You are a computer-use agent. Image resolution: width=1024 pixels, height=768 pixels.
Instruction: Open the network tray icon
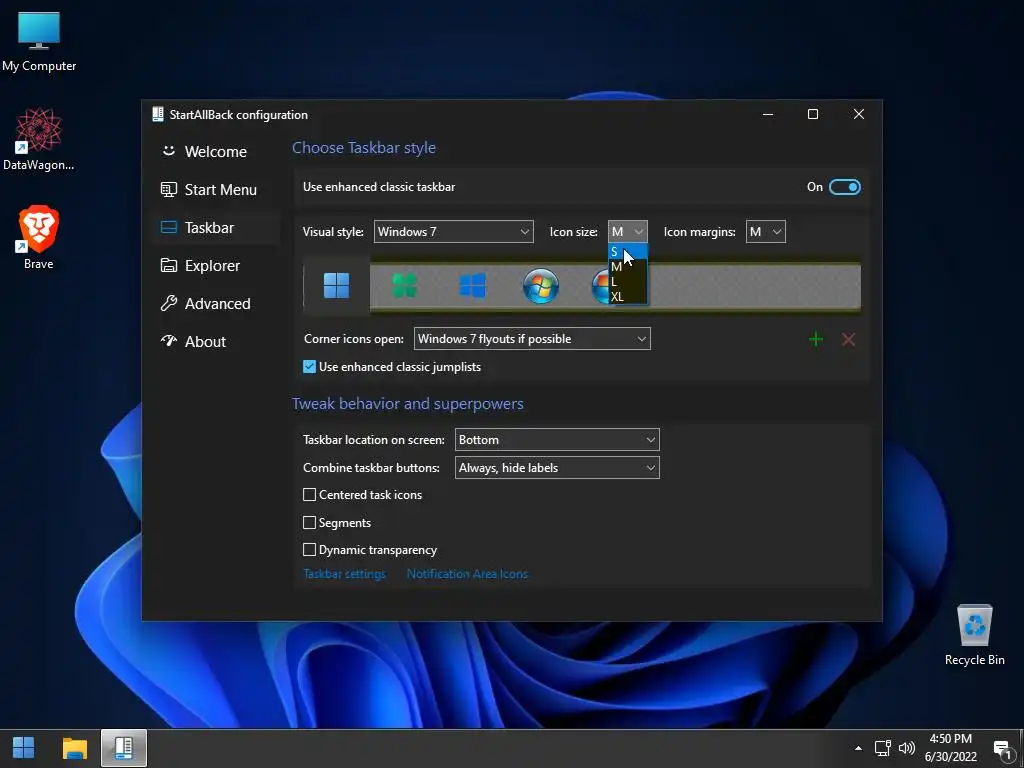point(883,748)
